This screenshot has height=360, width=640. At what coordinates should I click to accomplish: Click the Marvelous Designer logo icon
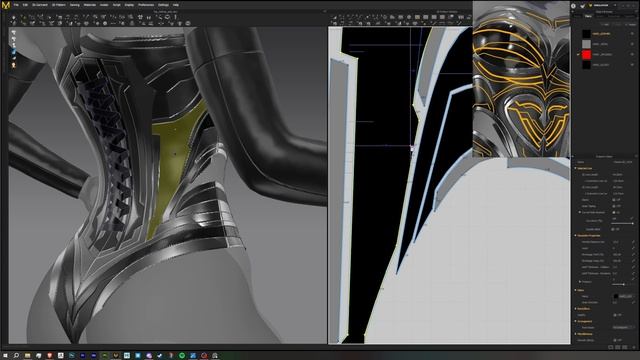point(5,5)
